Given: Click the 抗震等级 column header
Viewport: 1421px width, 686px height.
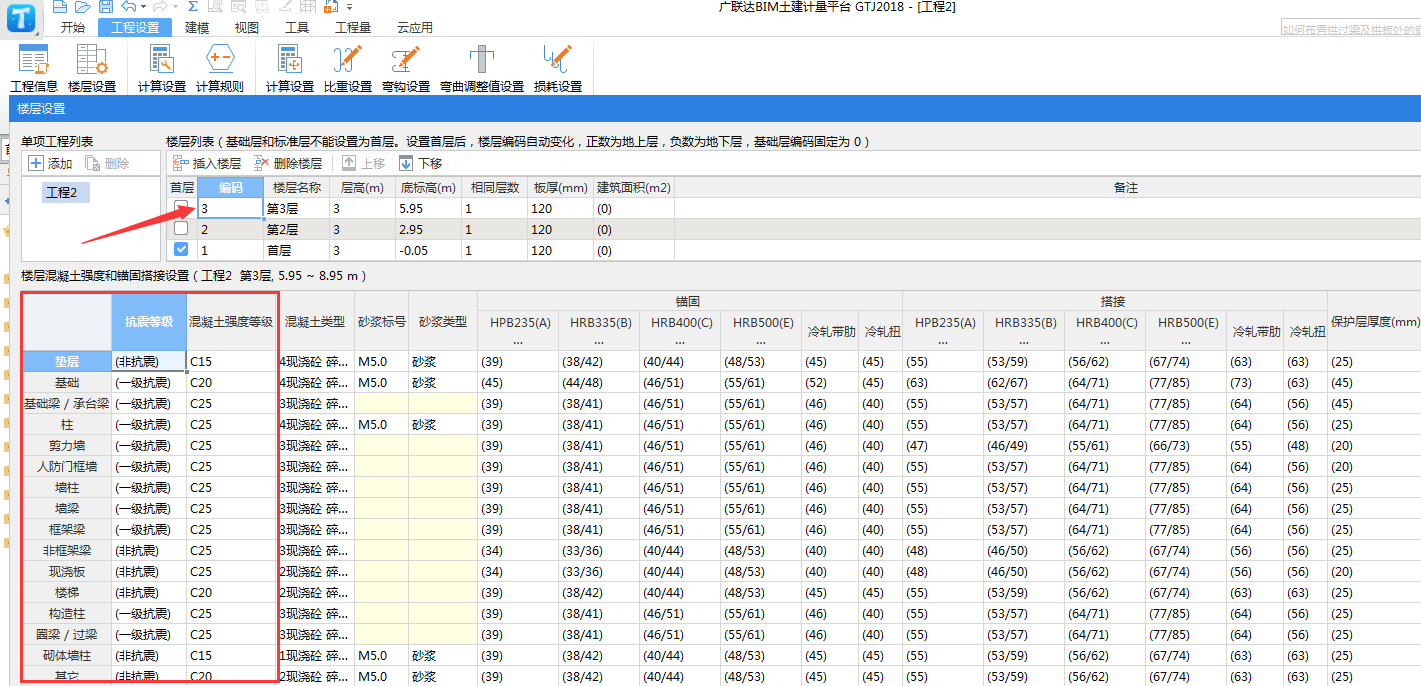Looking at the screenshot, I should click(x=149, y=321).
